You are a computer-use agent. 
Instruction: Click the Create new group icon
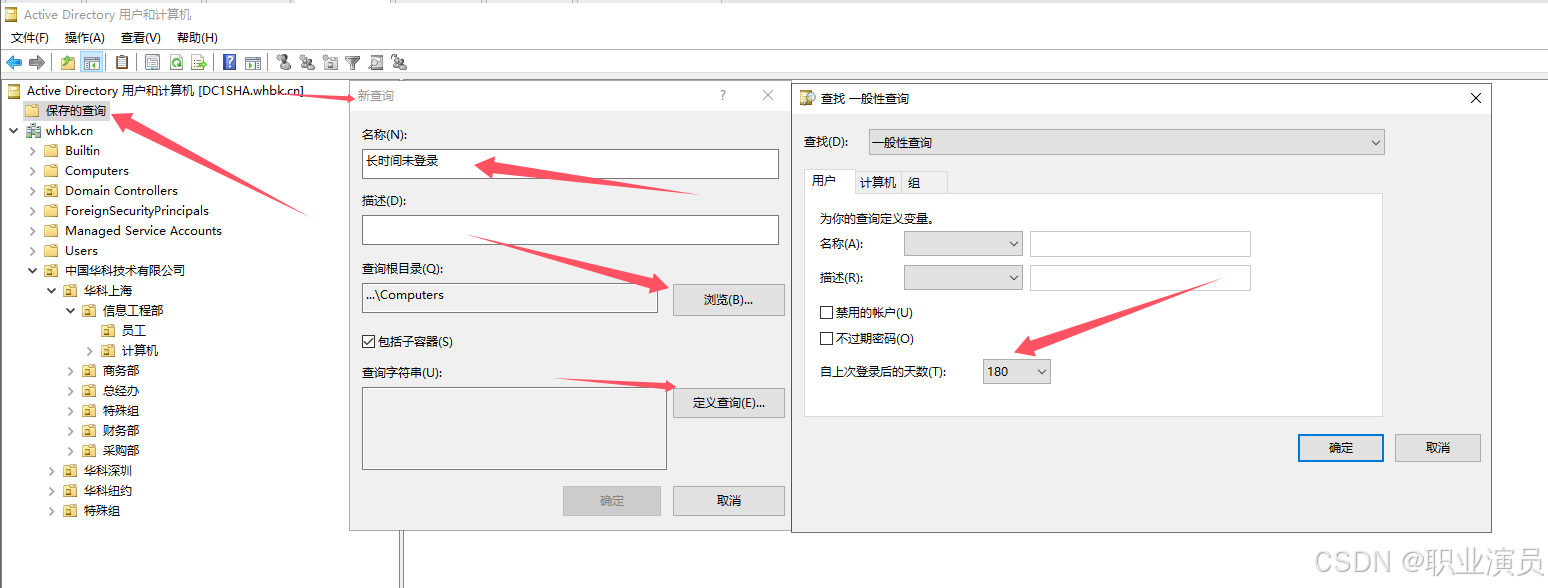(307, 62)
